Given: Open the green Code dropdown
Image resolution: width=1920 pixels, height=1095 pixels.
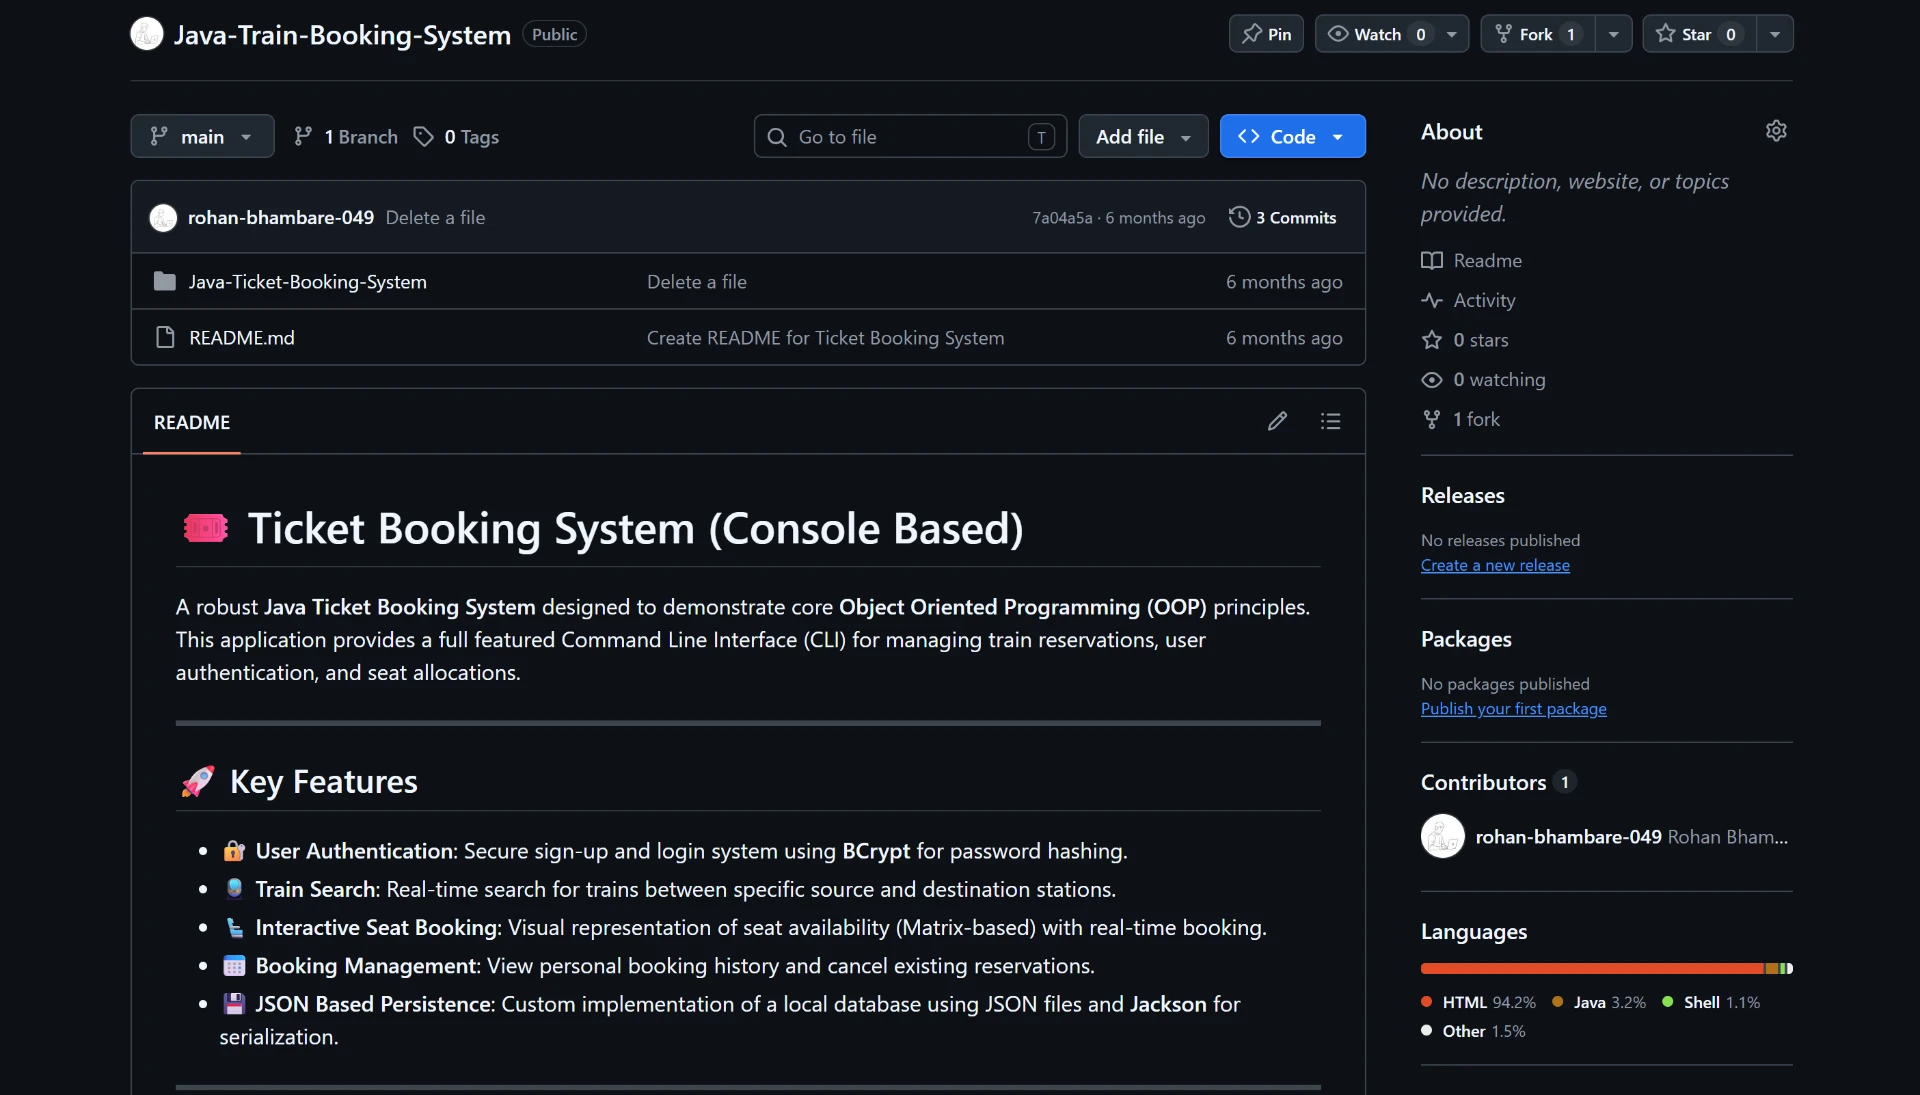Looking at the screenshot, I should point(1292,136).
